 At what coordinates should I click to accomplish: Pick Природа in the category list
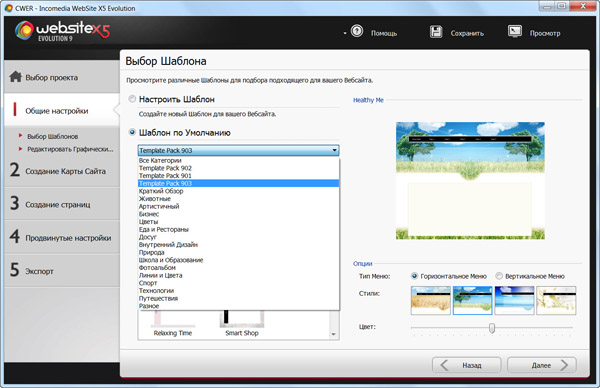[238, 252]
